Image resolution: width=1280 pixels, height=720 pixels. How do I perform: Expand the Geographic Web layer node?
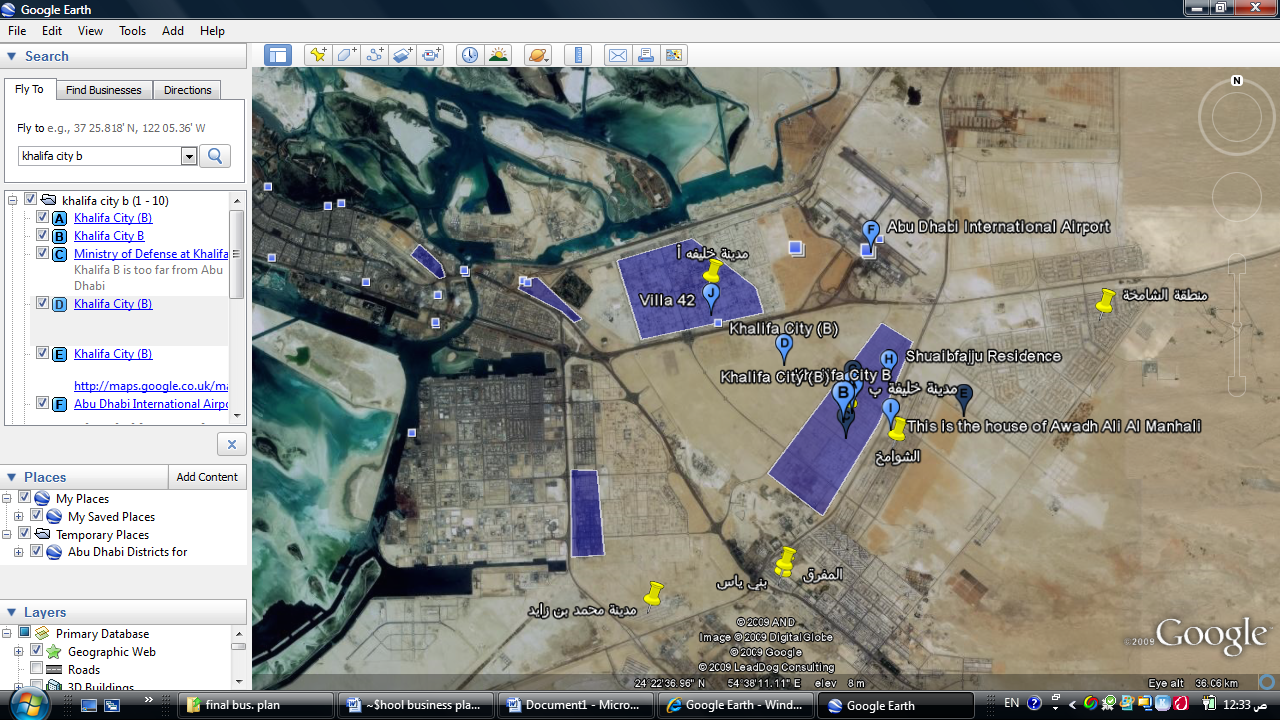pyautogui.click(x=19, y=651)
